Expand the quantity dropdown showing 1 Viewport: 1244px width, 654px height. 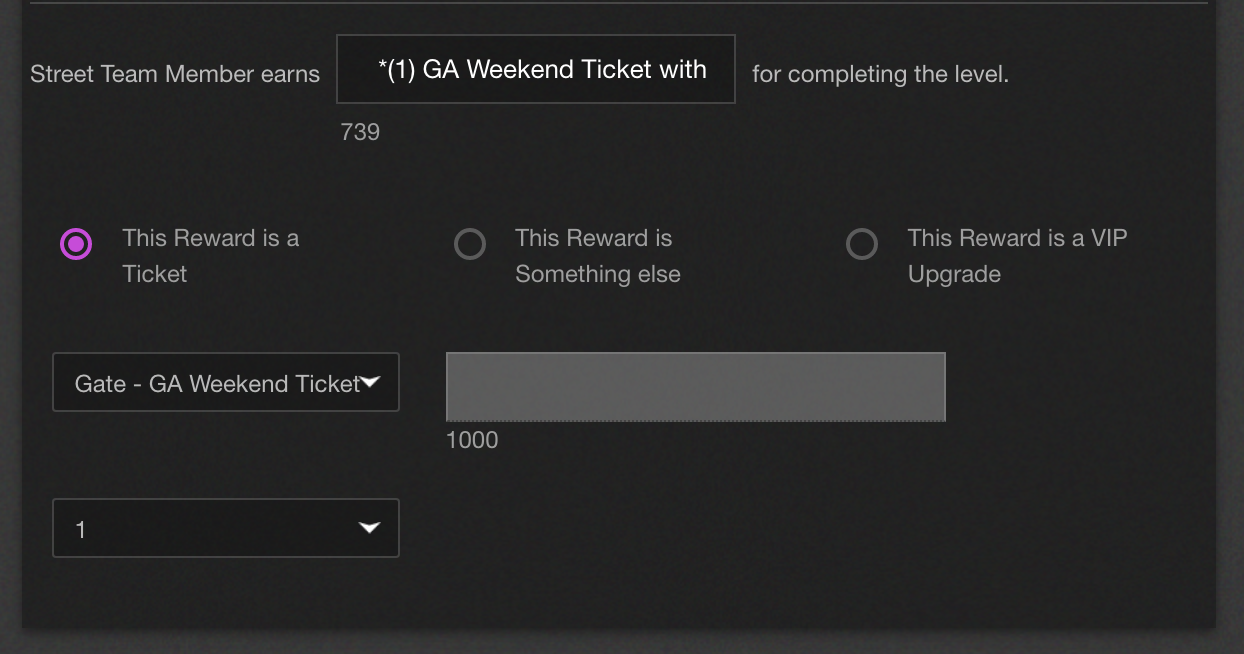point(226,528)
